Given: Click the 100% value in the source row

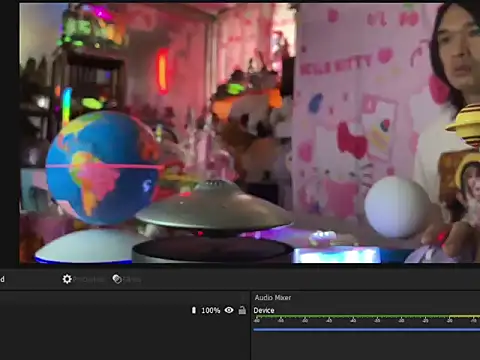Looking at the screenshot, I should [x=211, y=311].
